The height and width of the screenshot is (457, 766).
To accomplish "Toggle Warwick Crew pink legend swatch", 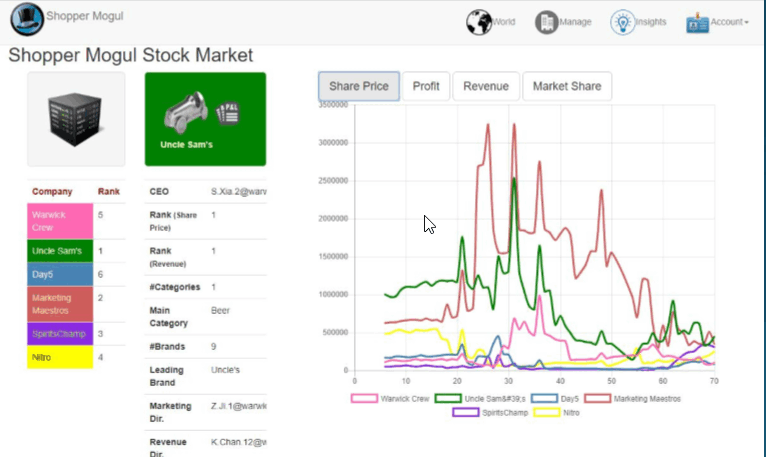I will [364, 399].
